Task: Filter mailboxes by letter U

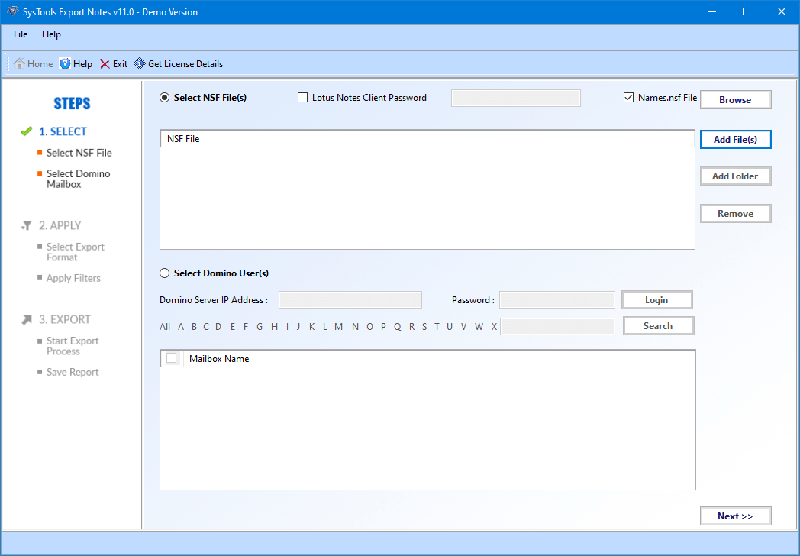Action: [x=449, y=326]
